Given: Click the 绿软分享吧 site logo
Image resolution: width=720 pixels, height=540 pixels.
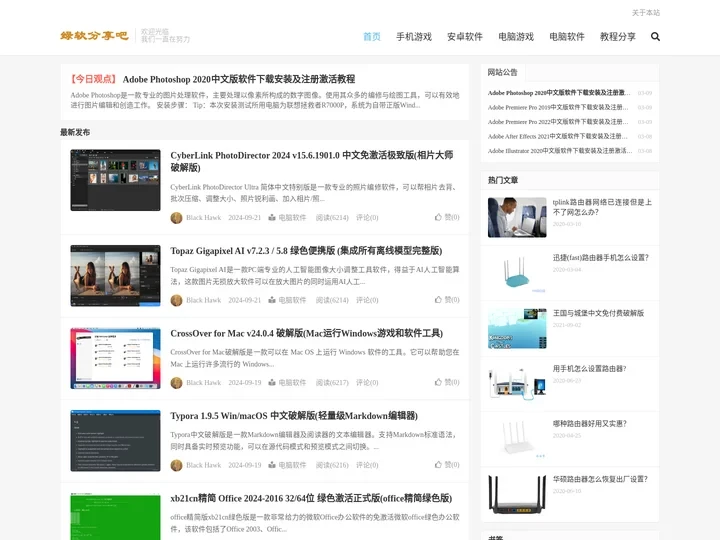Looking at the screenshot, I should tap(95, 36).
